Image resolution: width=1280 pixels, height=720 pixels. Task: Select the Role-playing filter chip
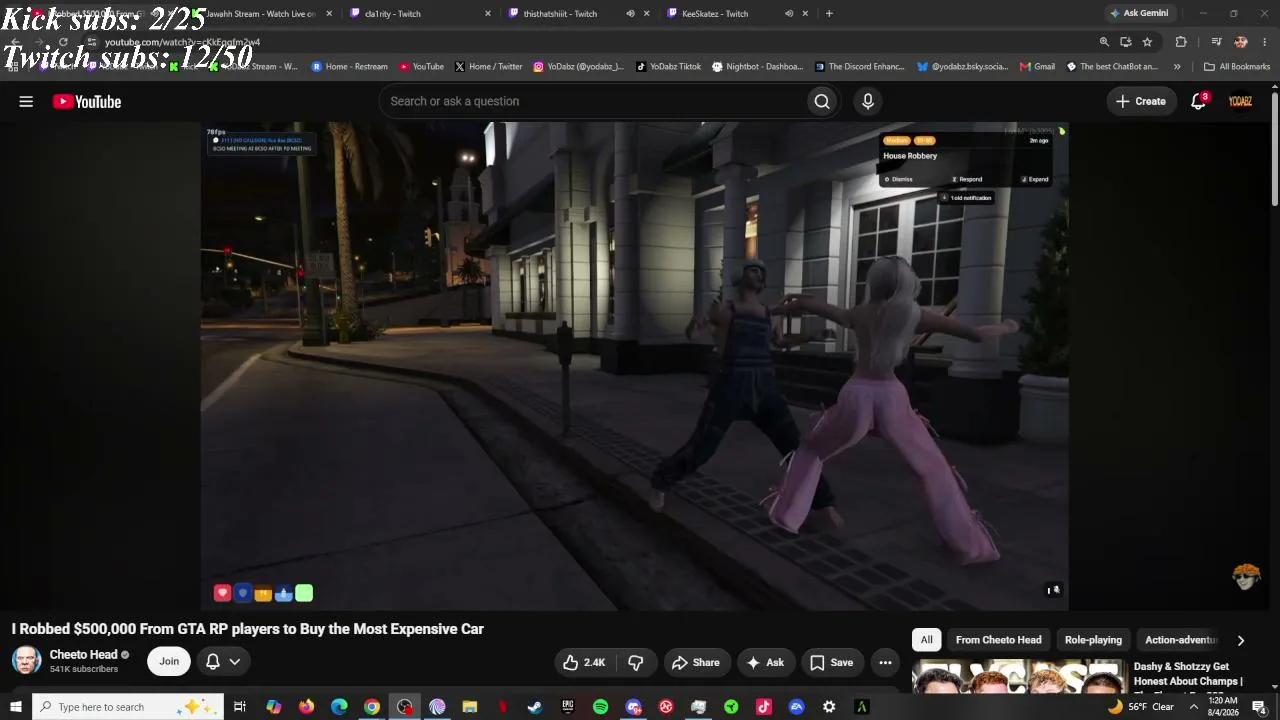(x=1093, y=640)
